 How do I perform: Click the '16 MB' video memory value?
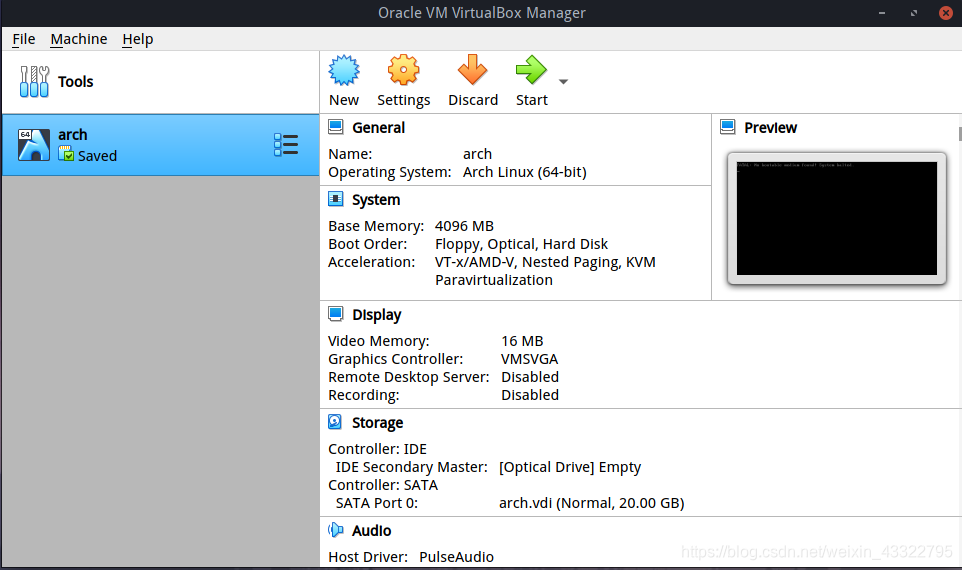click(x=522, y=341)
